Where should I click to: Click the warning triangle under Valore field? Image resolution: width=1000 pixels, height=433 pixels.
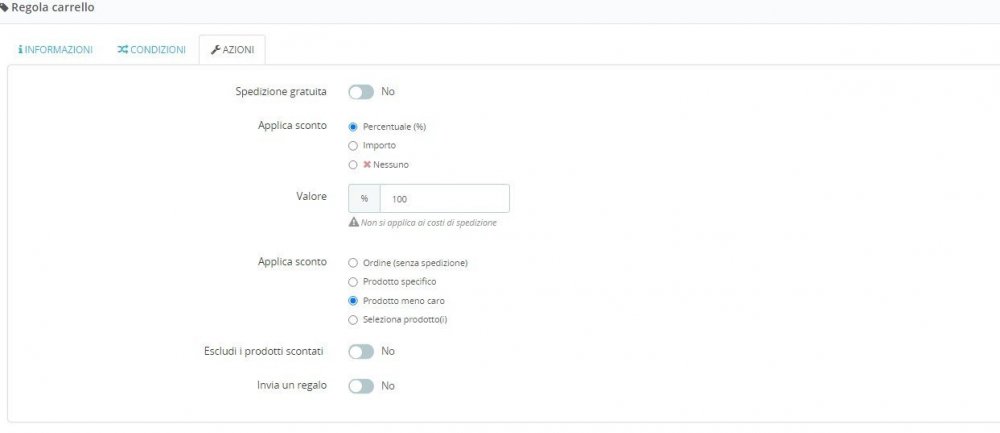coord(353,223)
